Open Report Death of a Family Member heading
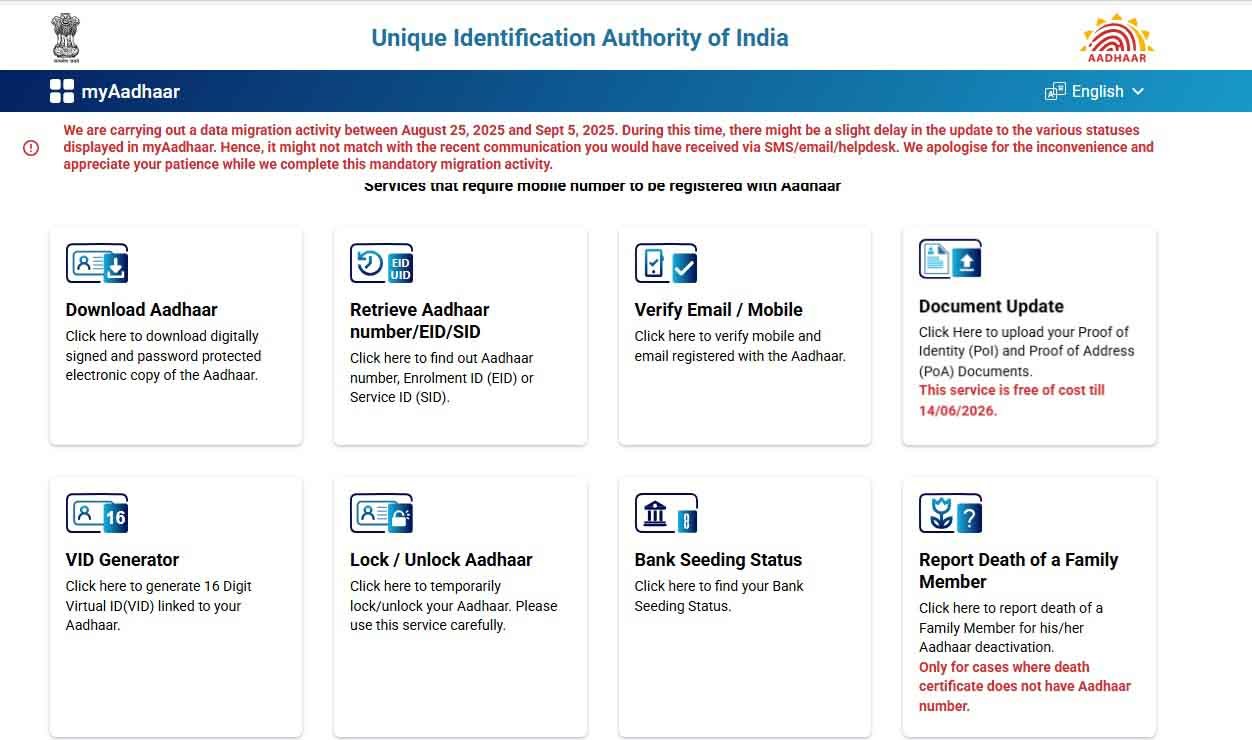Screen dimensions: 1252x740 pyautogui.click(x=1018, y=571)
